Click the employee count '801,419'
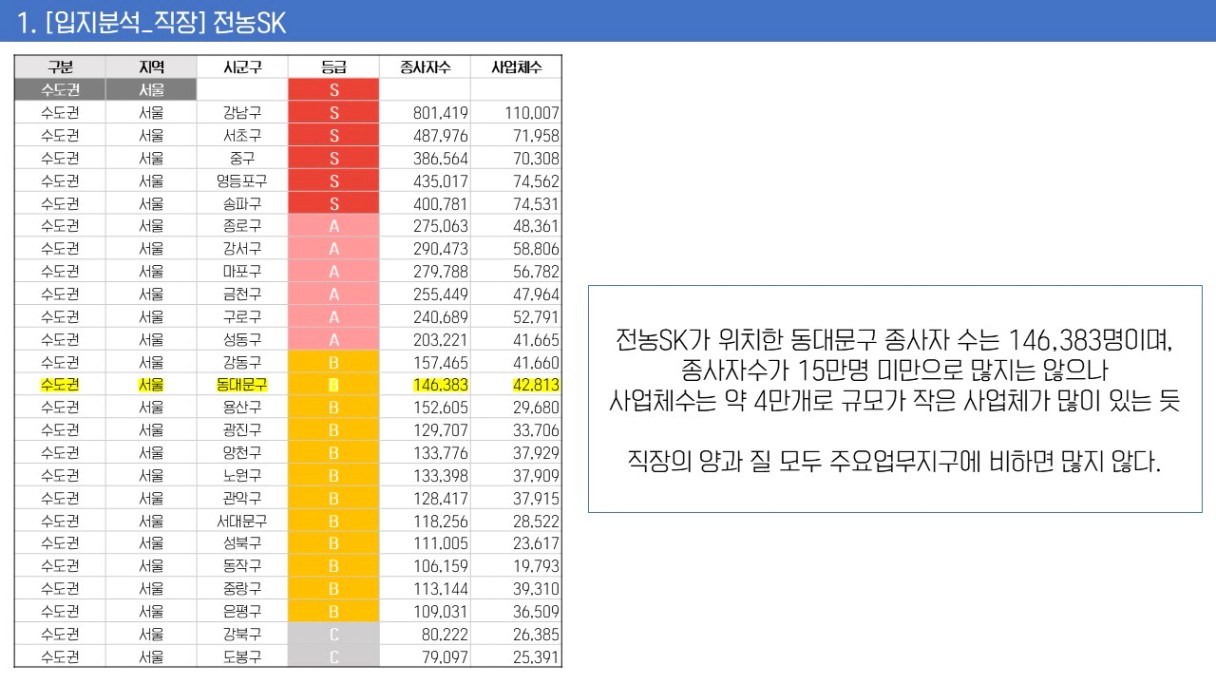 pyautogui.click(x=440, y=113)
